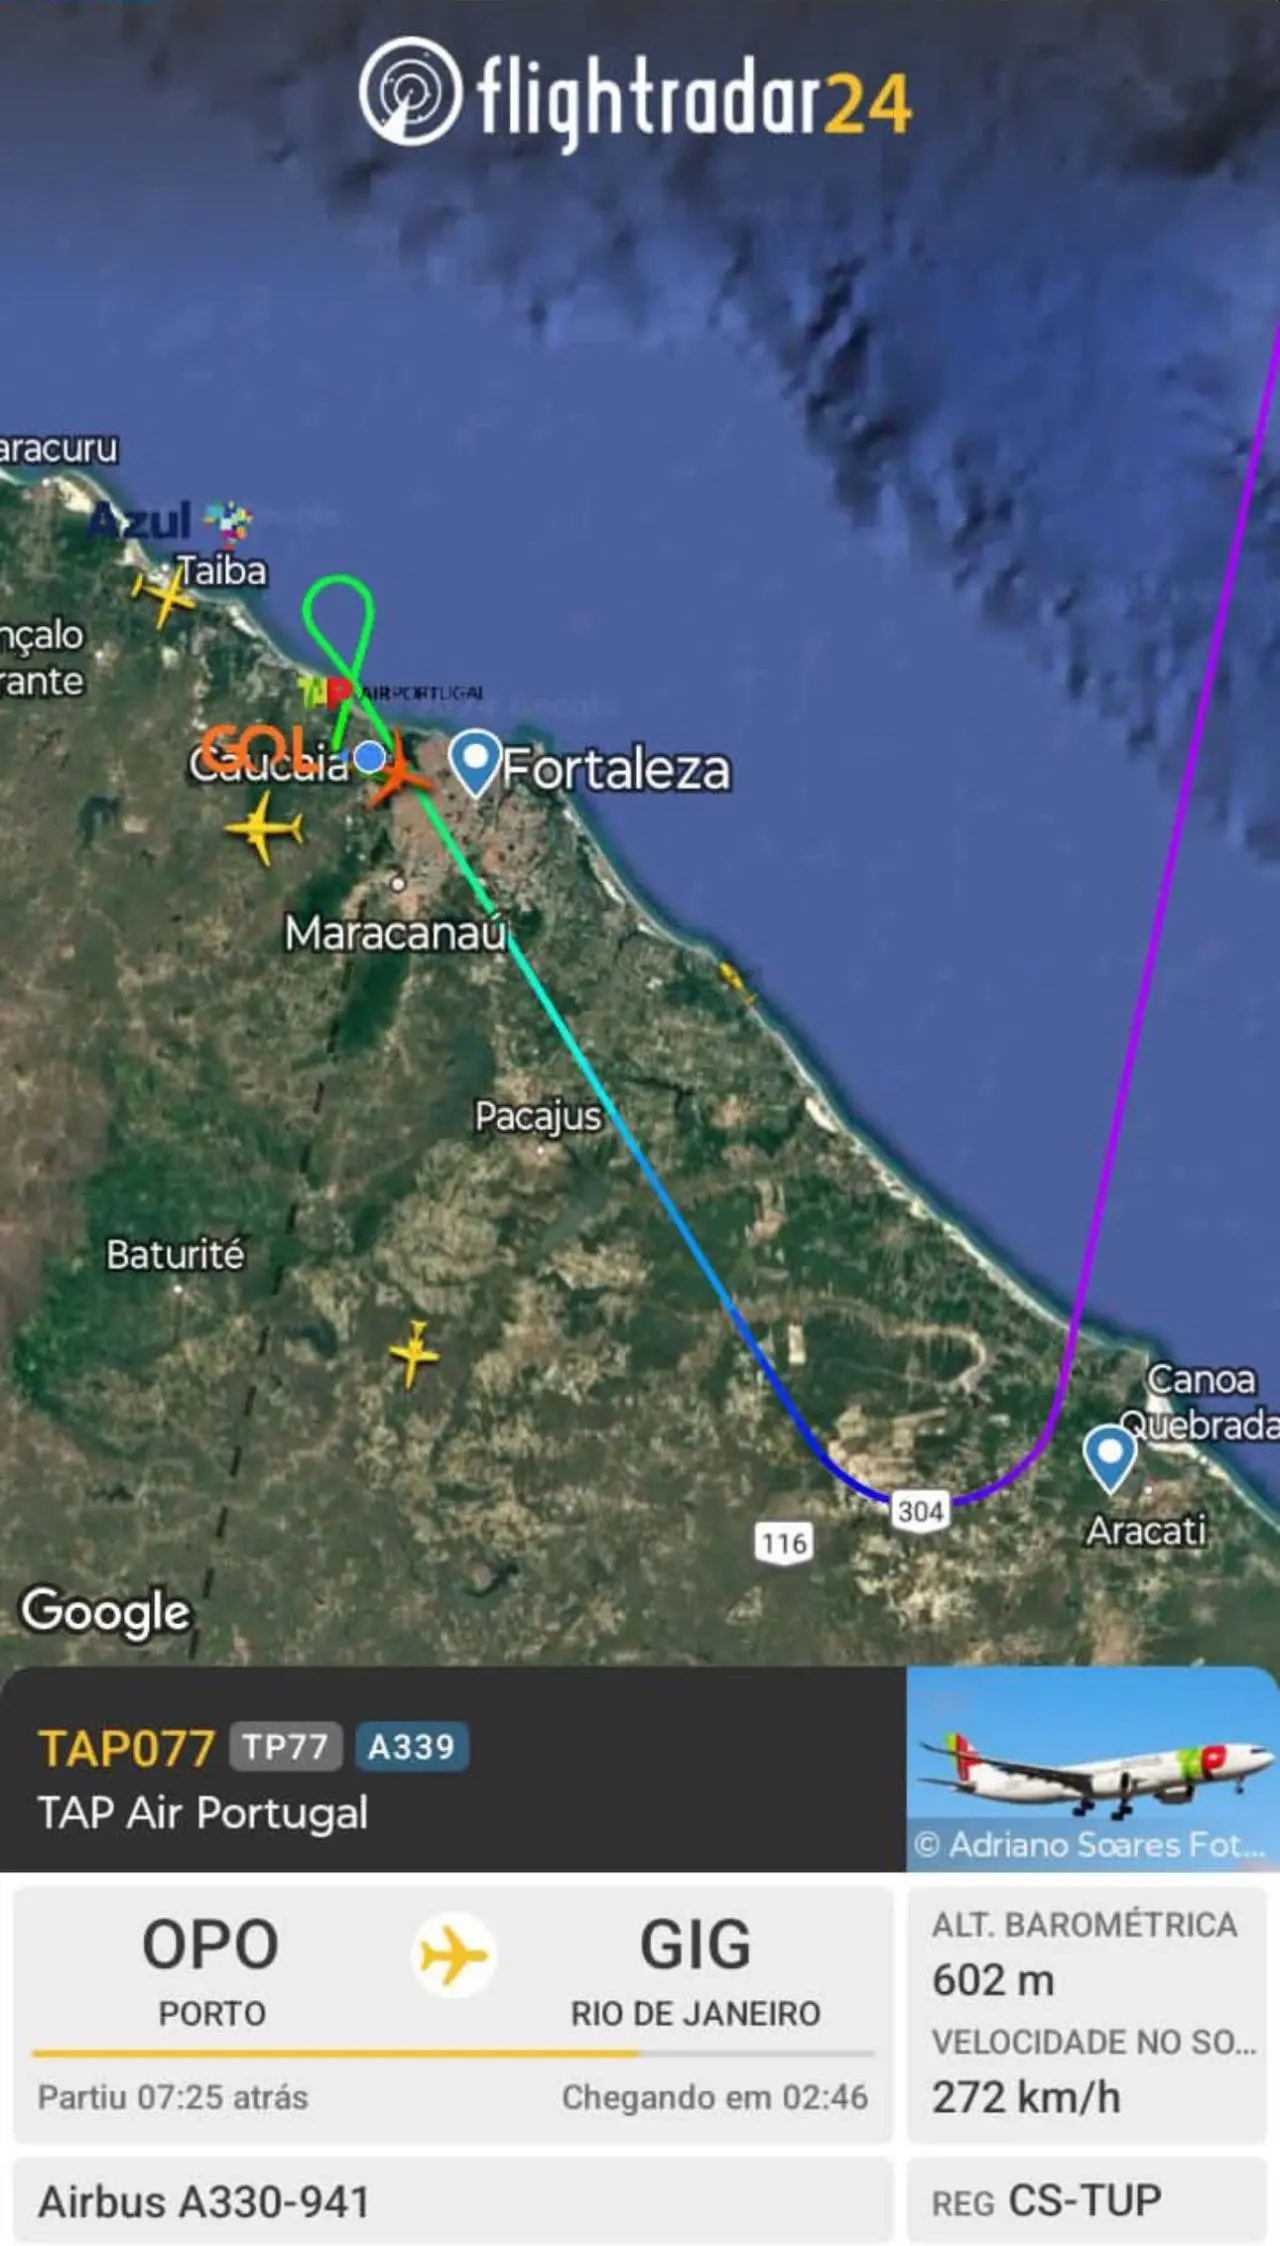Viewport: 1280px width, 2246px height.
Task: Click the Fortaleza location pin
Action: point(474,763)
